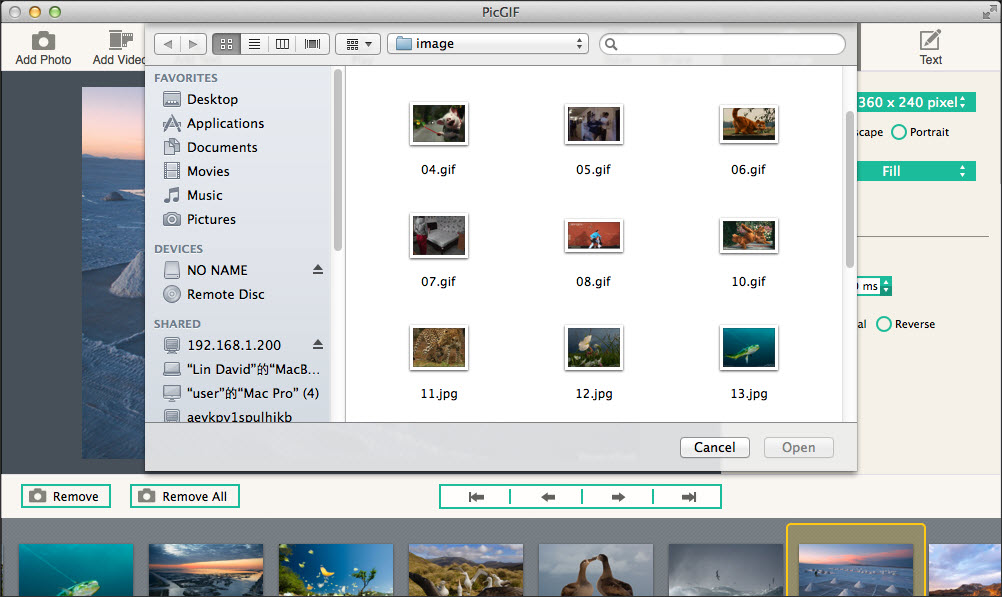Image resolution: width=1002 pixels, height=597 pixels.
Task: Switch to column view in file dialog
Action: coord(282,43)
